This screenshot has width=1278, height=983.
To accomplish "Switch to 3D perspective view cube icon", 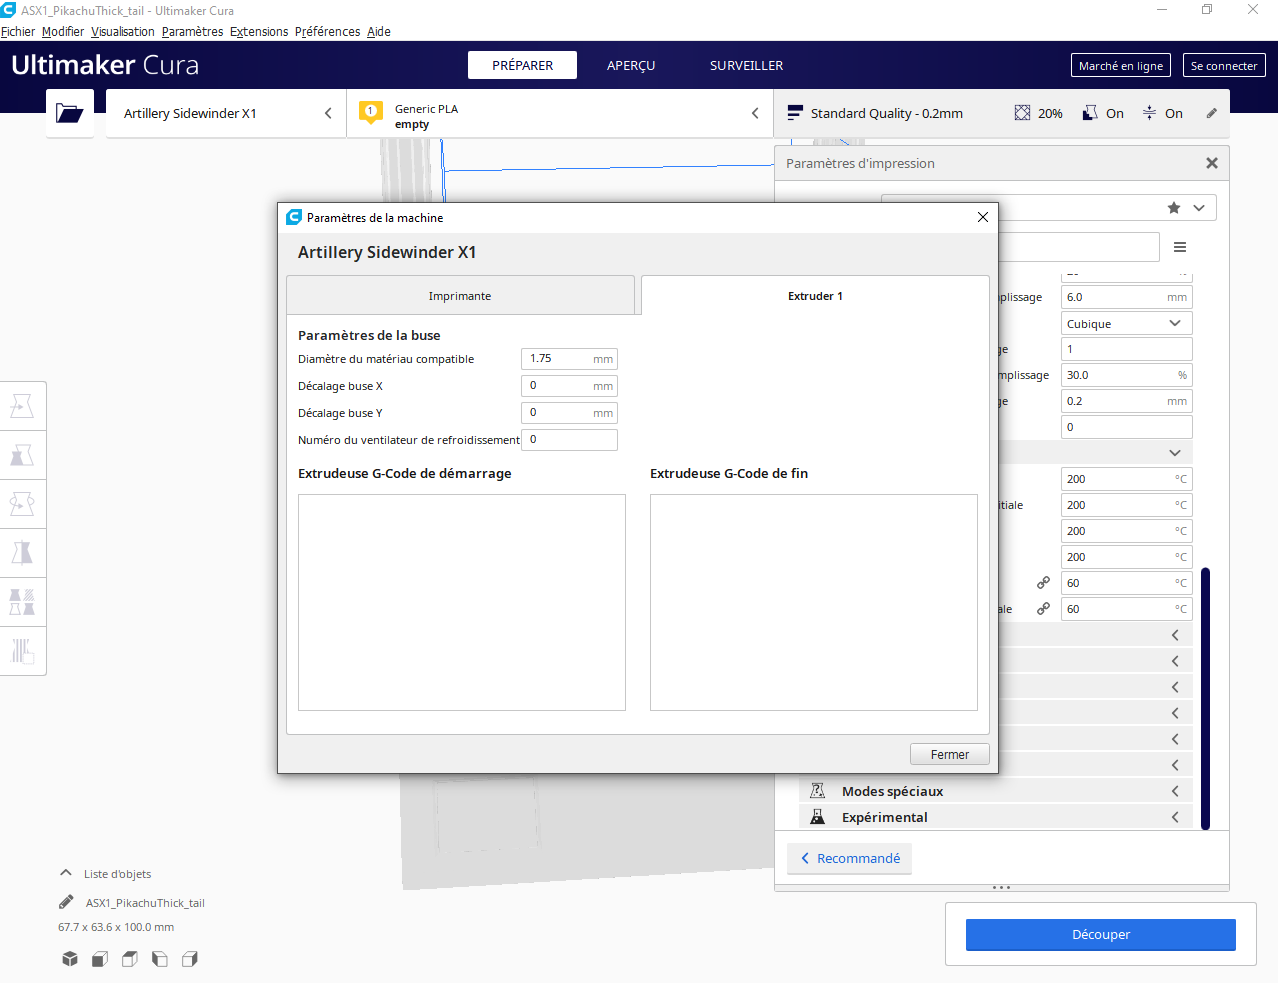I will click(x=70, y=959).
